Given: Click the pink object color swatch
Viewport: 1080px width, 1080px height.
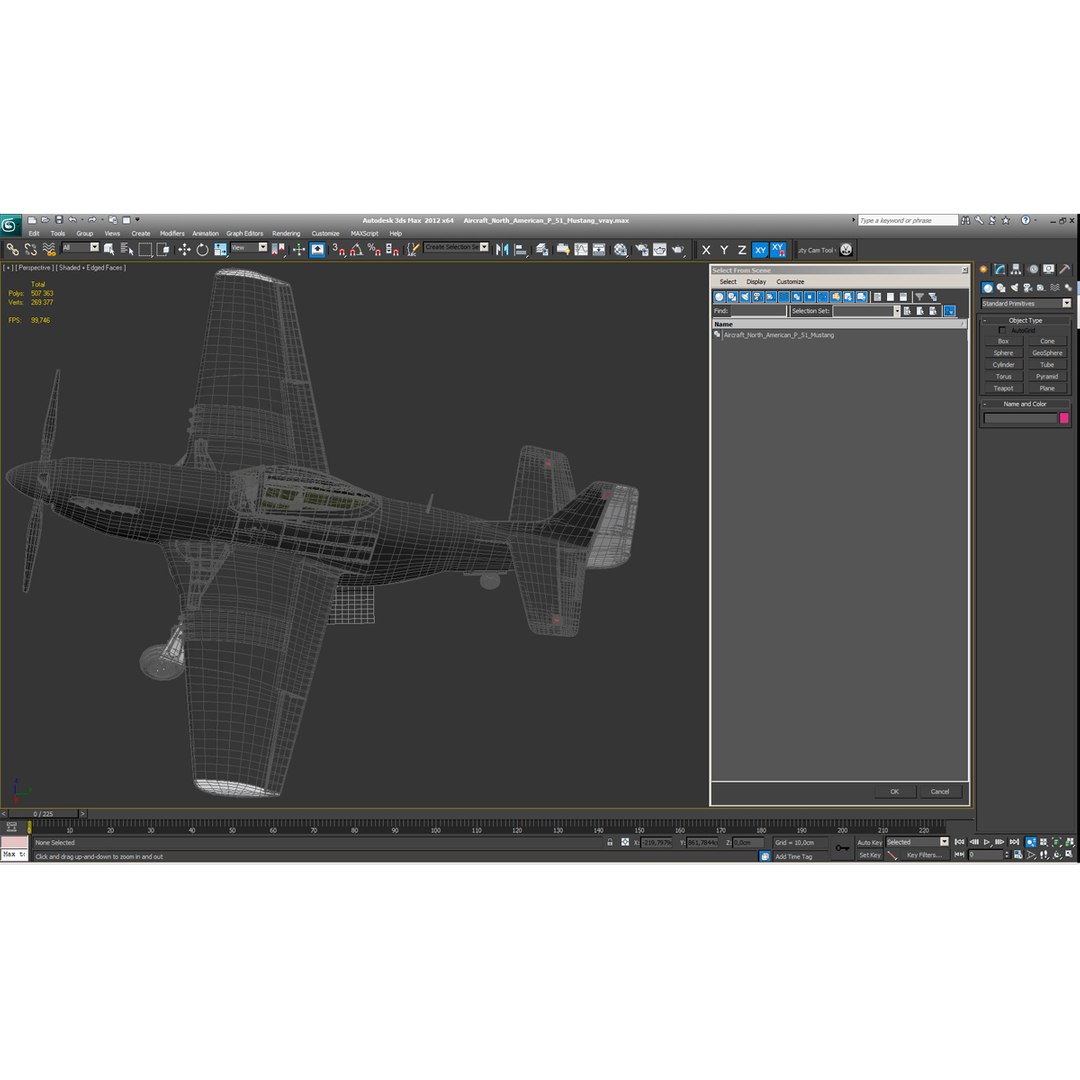Looking at the screenshot, I should point(1063,418).
